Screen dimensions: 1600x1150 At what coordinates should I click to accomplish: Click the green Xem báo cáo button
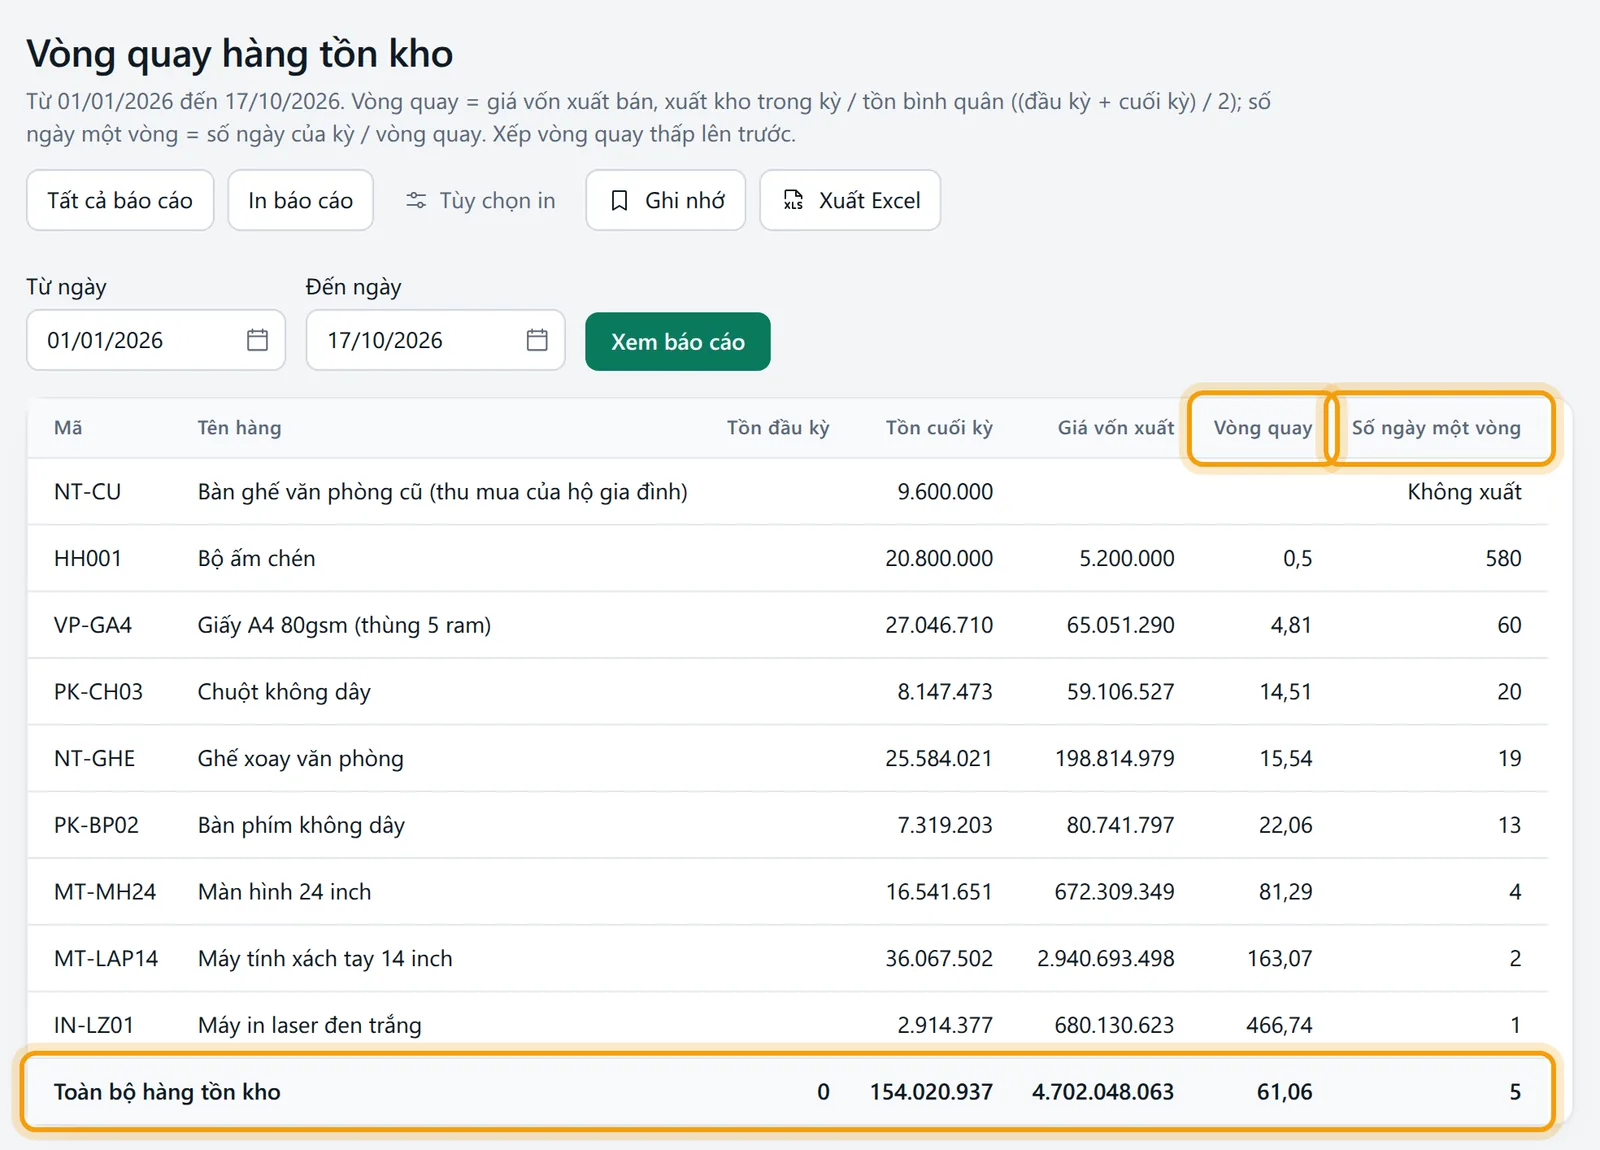point(678,341)
